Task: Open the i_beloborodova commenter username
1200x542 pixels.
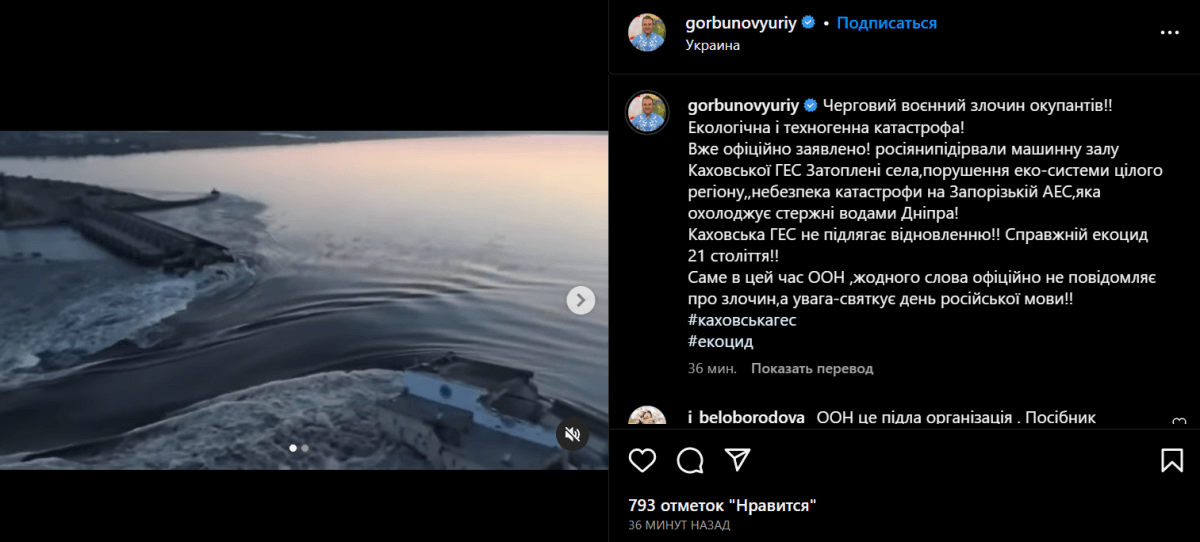Action: (746, 417)
